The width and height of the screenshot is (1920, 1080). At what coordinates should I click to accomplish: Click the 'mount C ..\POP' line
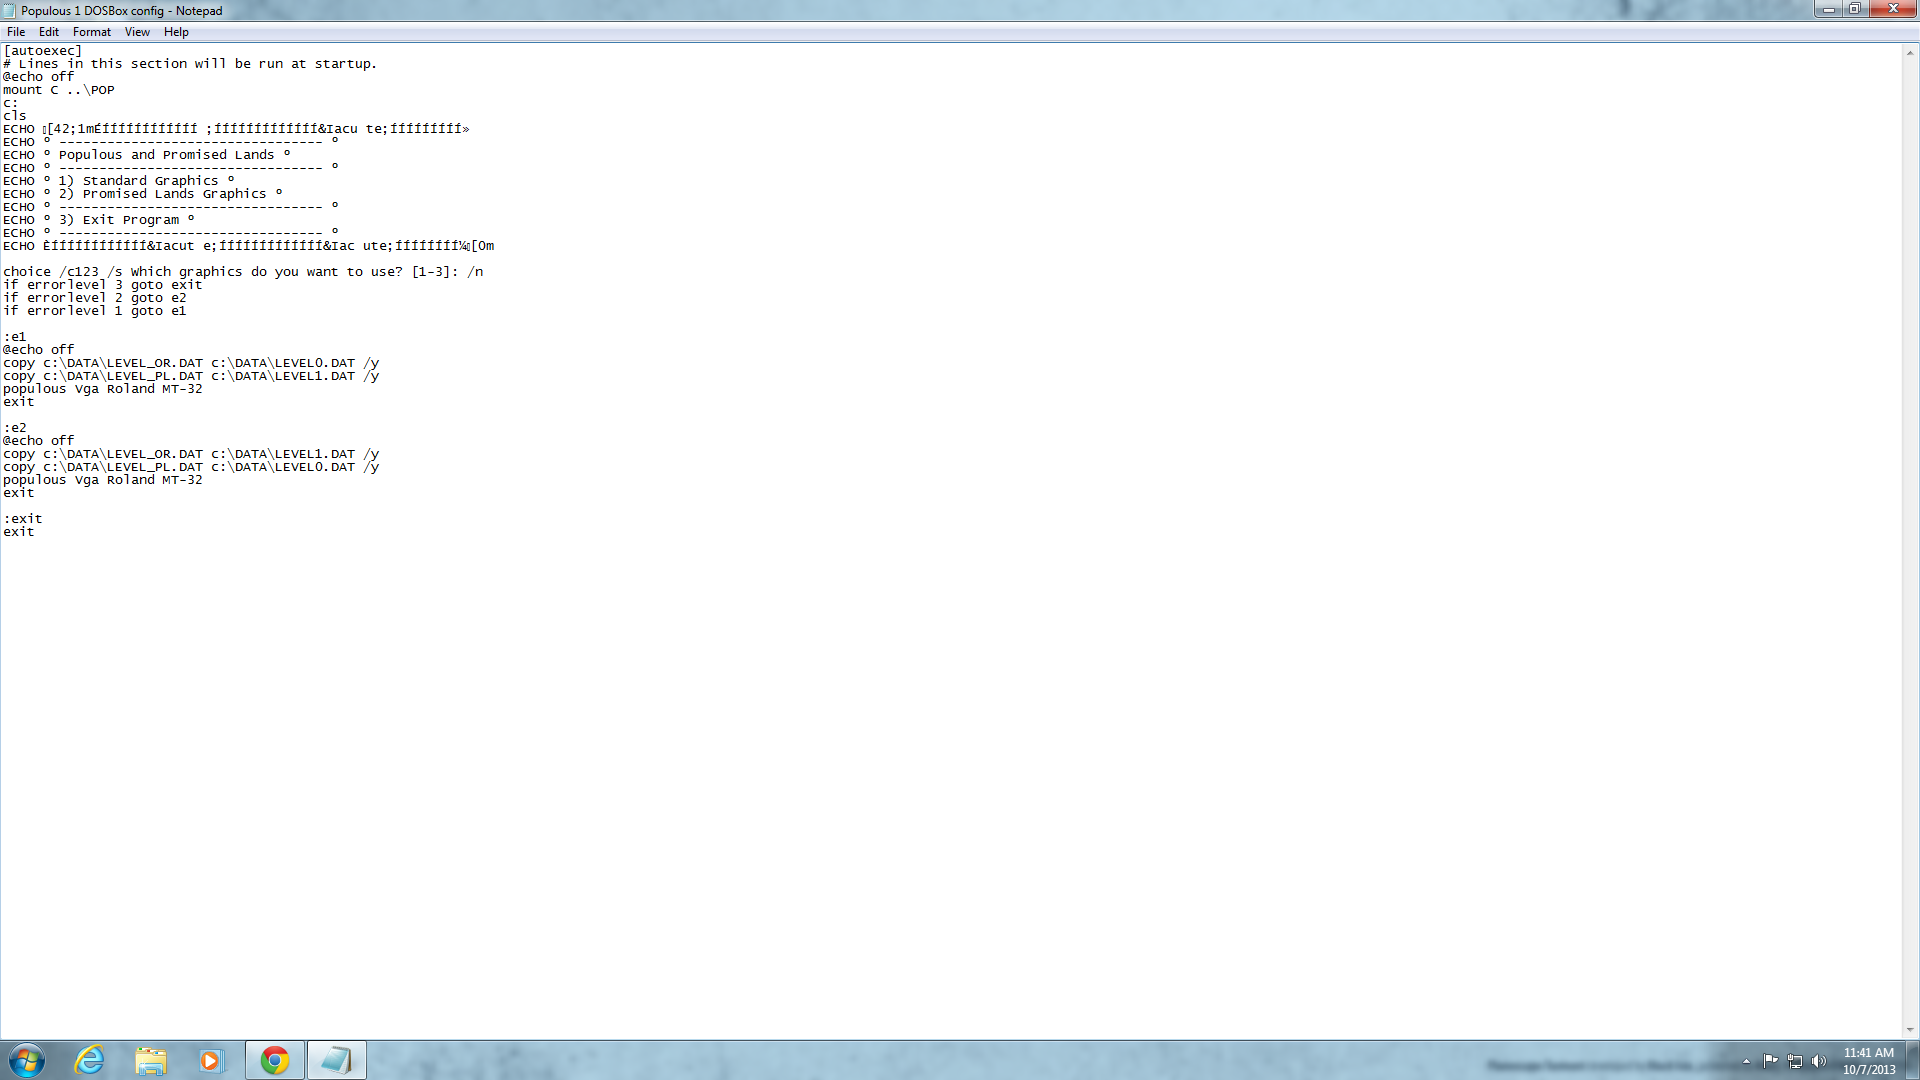point(59,90)
